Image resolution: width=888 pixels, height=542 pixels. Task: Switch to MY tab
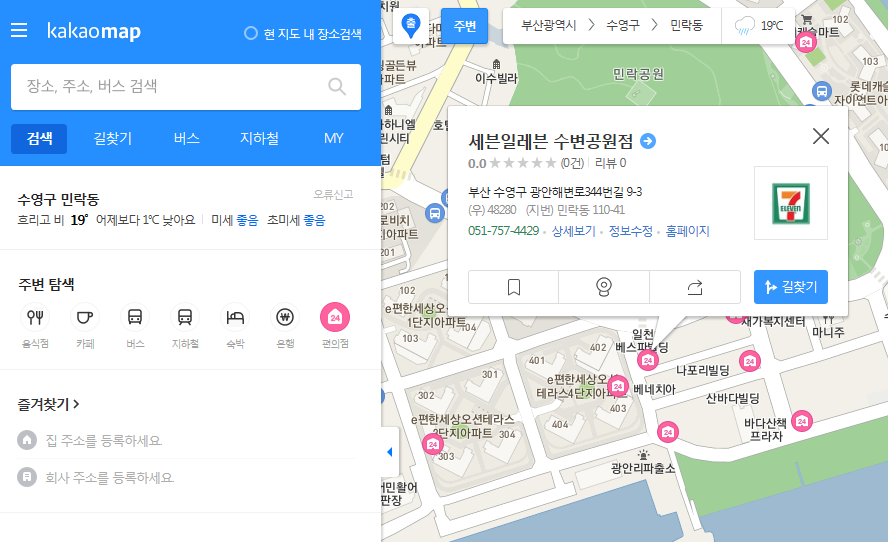(x=334, y=139)
